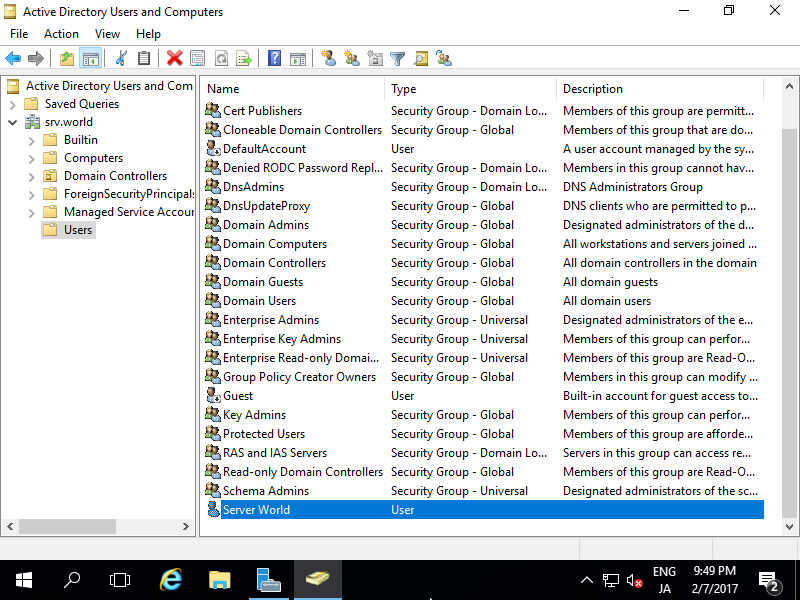Open File Explorer from the taskbar

click(219, 580)
